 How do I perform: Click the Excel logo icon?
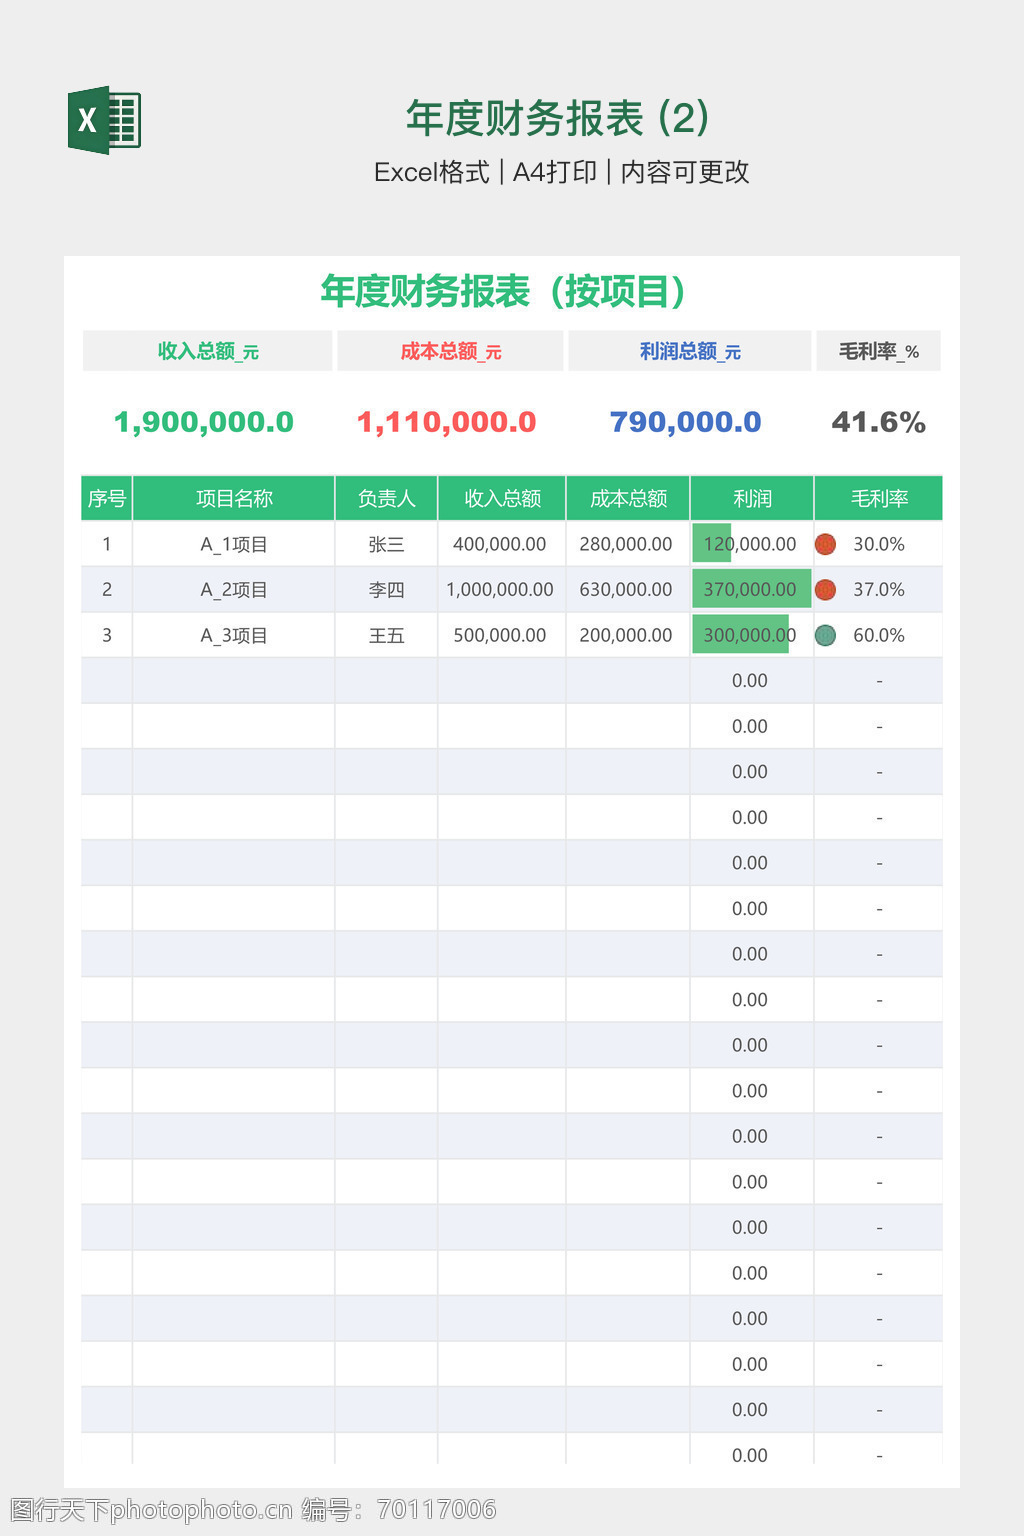pyautogui.click(x=104, y=120)
